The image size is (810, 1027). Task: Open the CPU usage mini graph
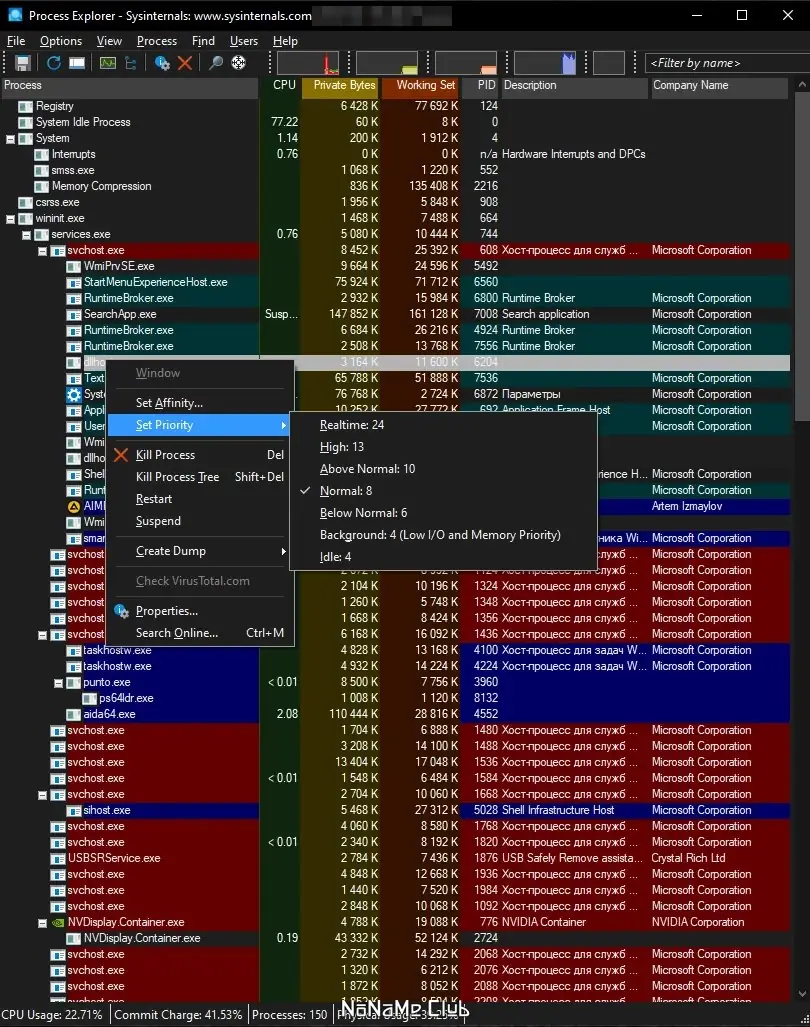(x=308, y=63)
